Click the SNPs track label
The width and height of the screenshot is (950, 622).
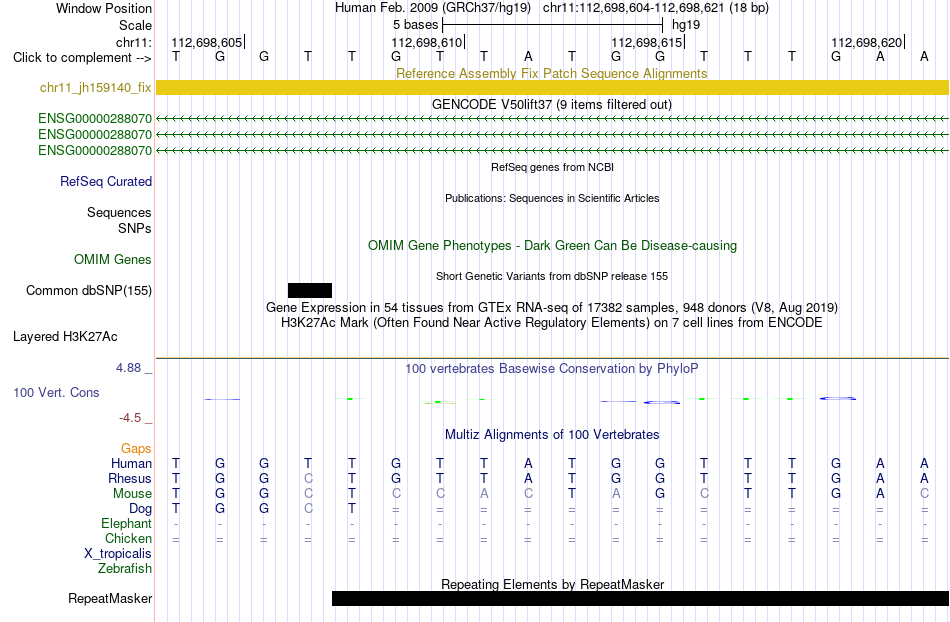click(x=135, y=228)
